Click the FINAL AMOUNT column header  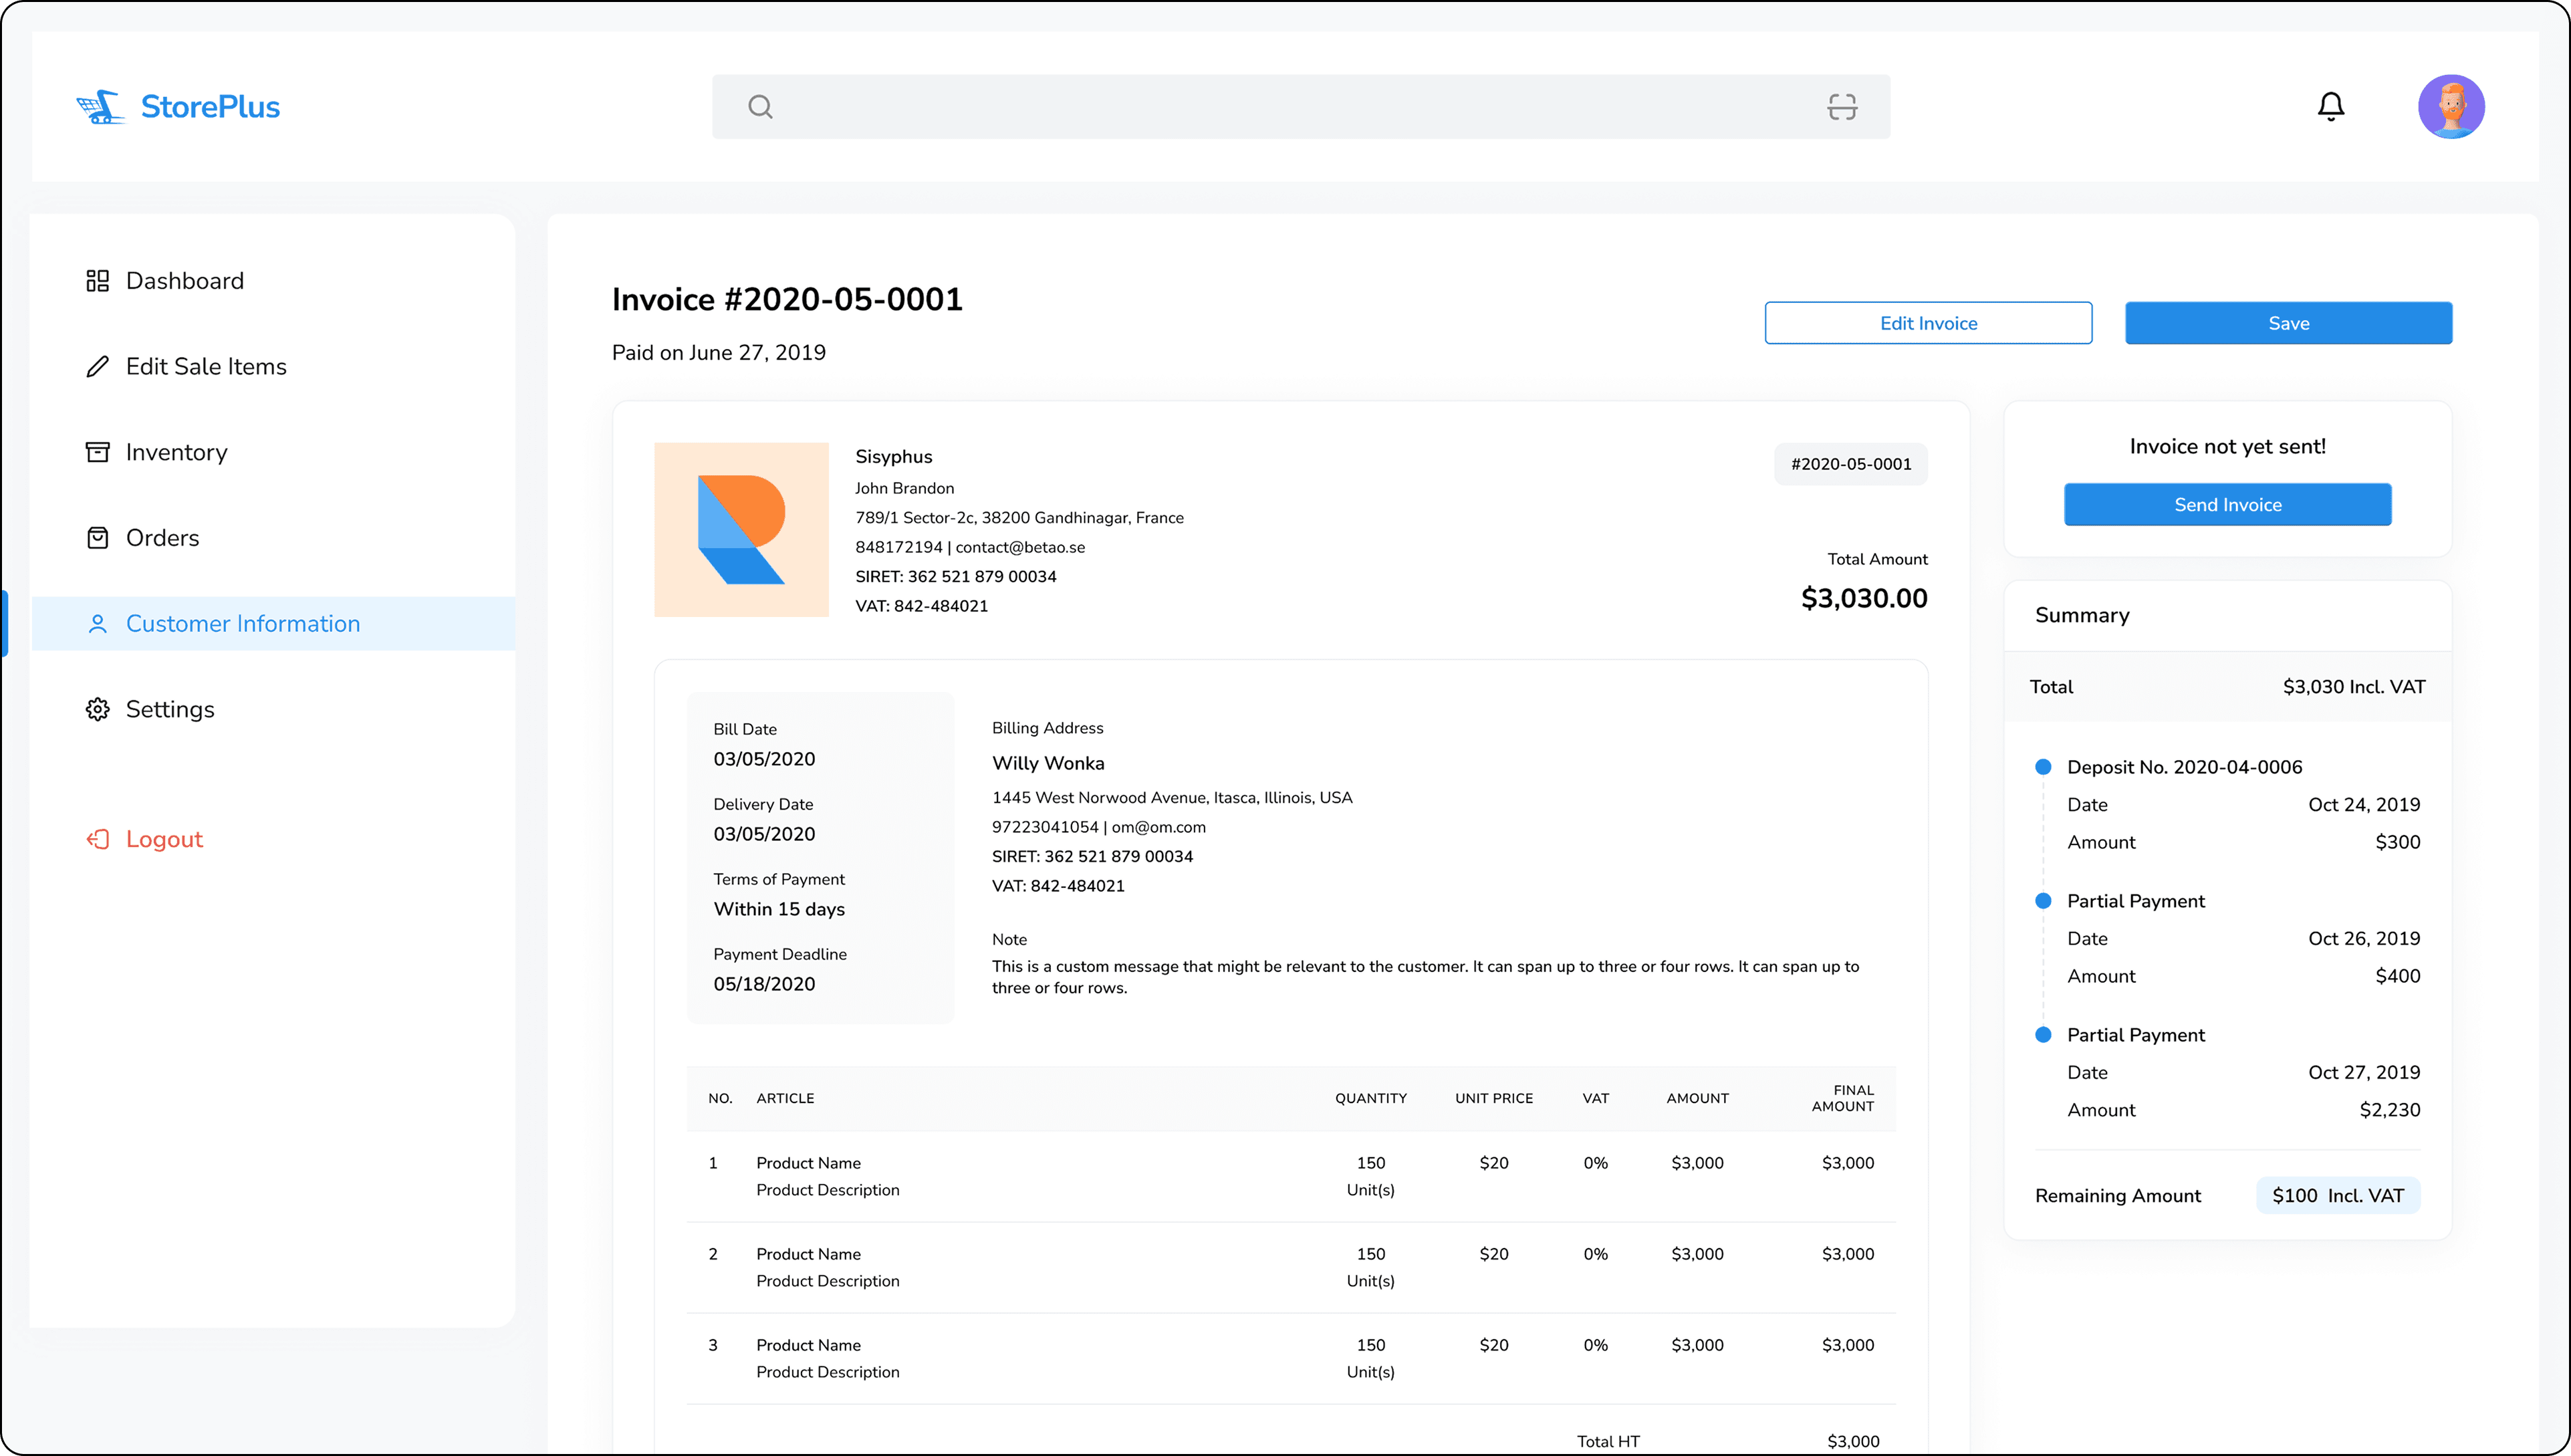point(1843,1098)
